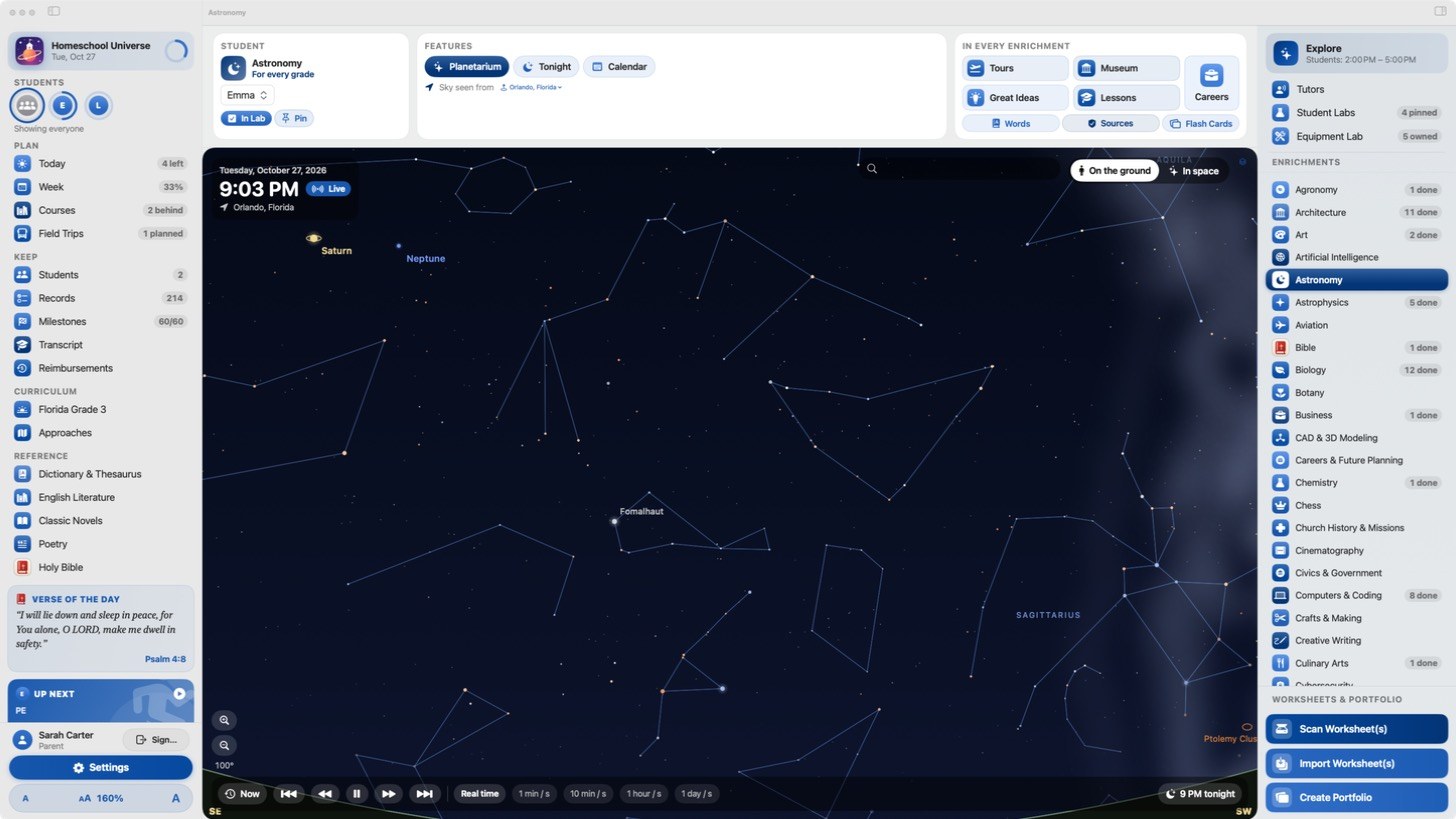The height and width of the screenshot is (819, 1456).
Task: Open the planetarium search magnifier
Action: (x=872, y=169)
